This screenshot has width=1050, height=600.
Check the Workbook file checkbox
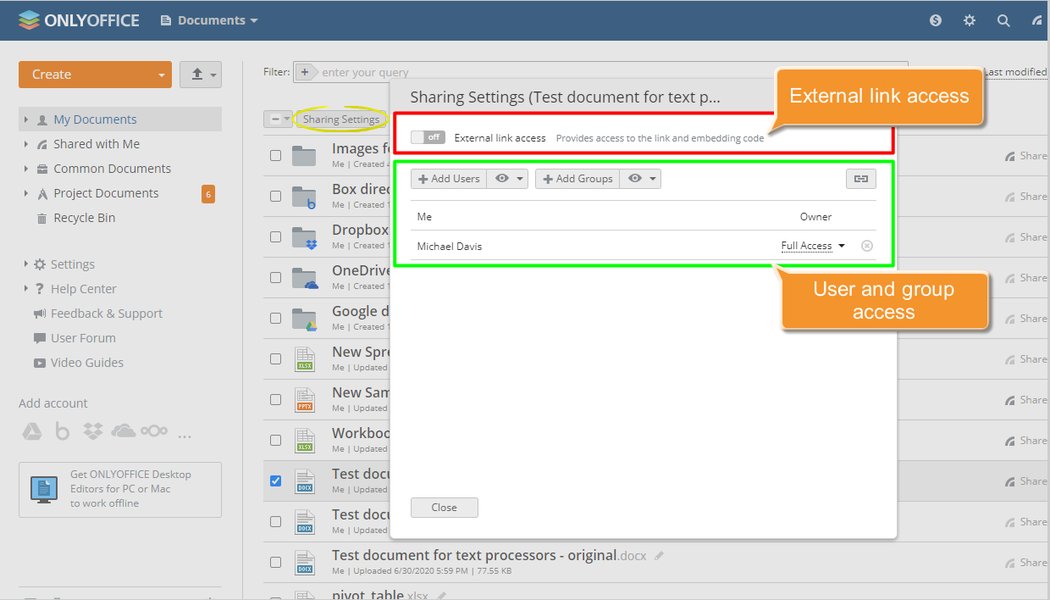pyautogui.click(x=275, y=440)
